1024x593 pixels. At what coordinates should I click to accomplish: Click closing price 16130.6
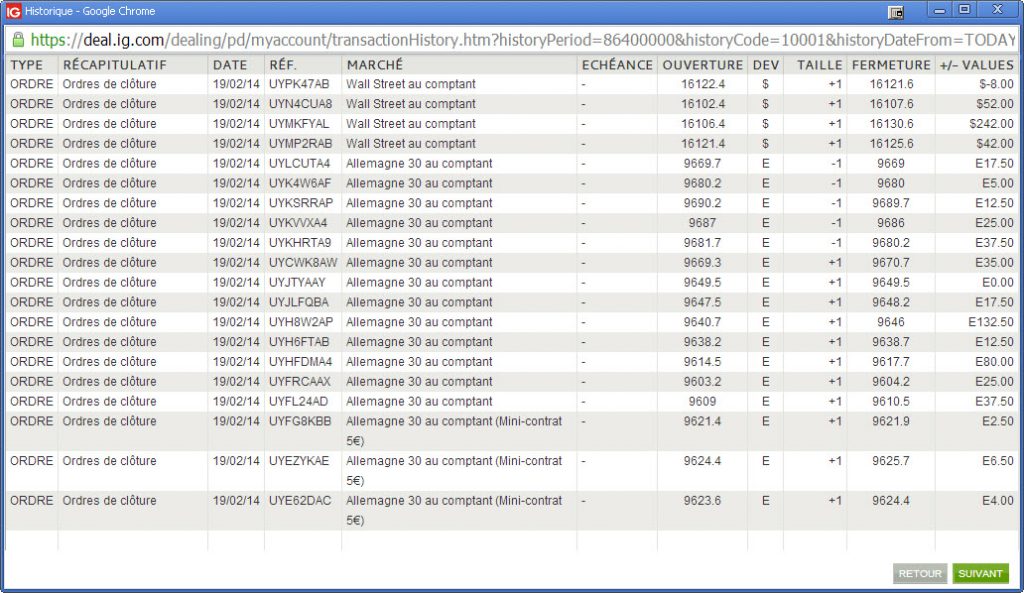pyautogui.click(x=891, y=123)
